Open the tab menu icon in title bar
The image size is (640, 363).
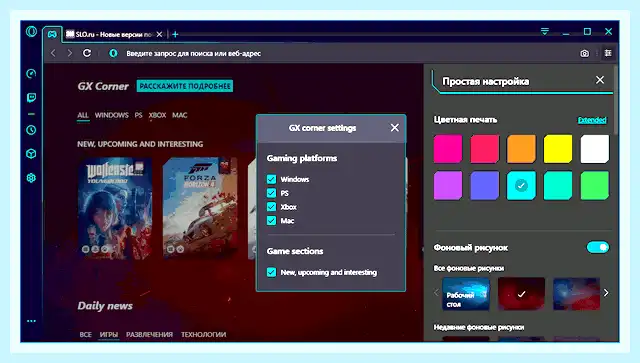(544, 31)
